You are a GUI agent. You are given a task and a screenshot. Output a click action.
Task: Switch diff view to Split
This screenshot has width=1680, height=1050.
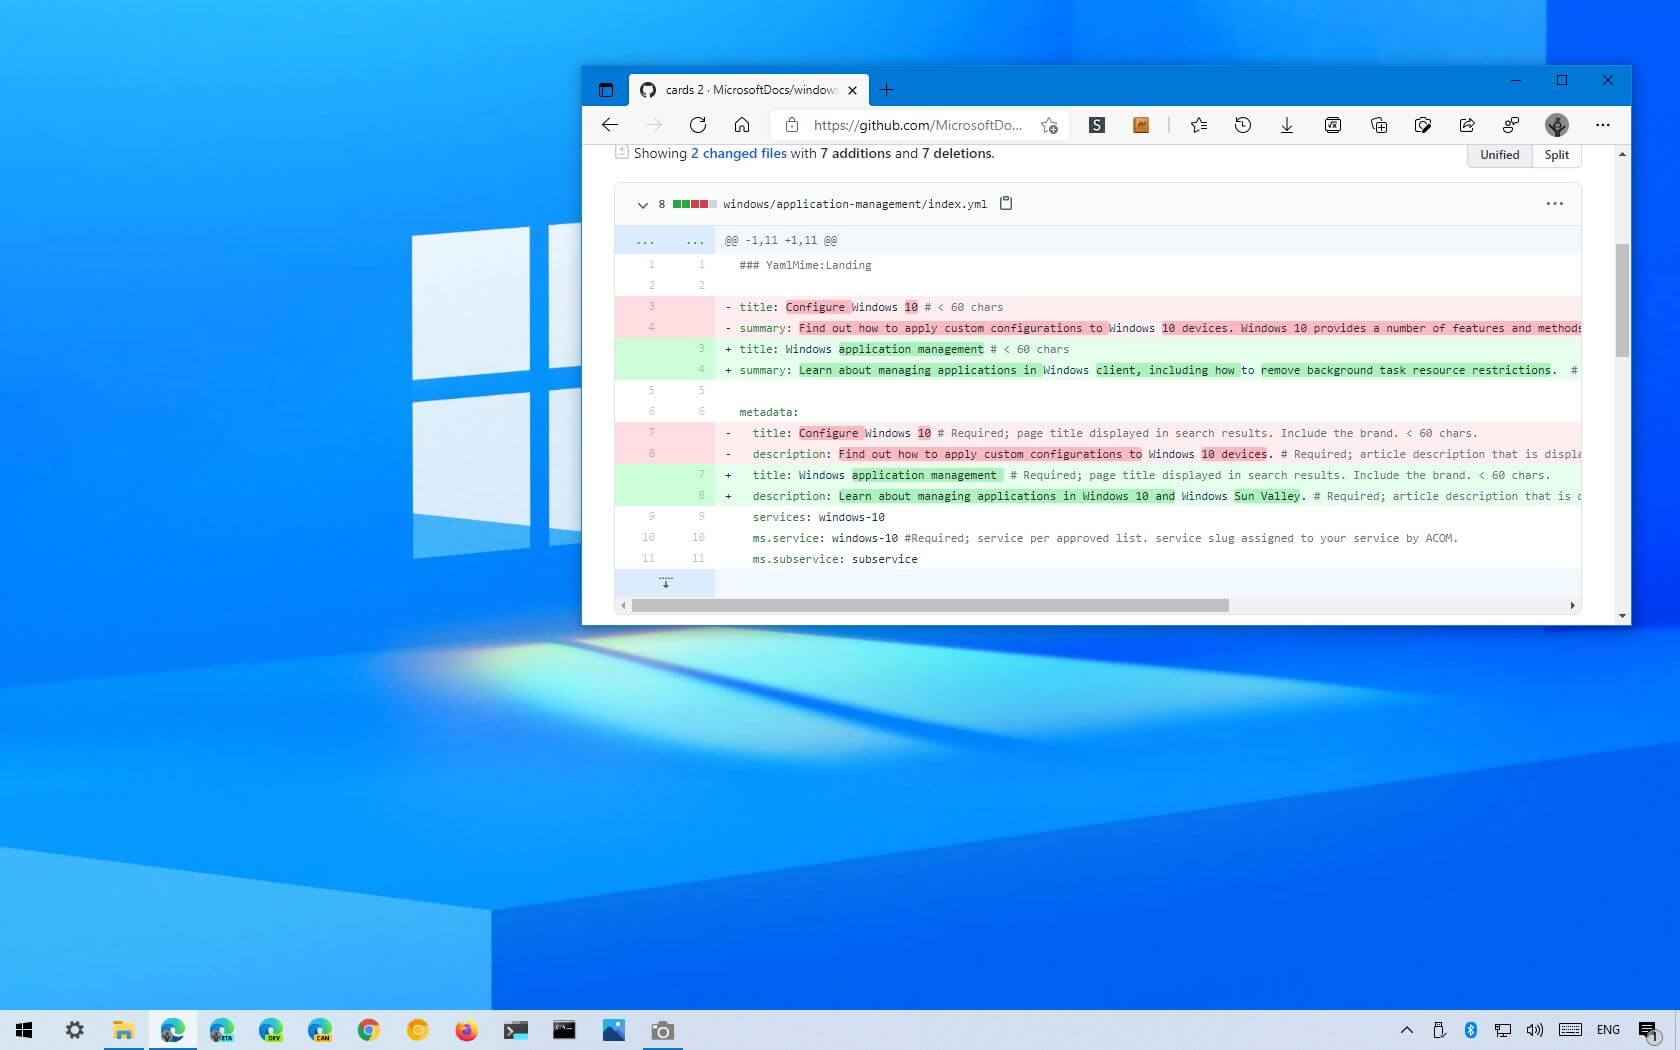tap(1556, 155)
